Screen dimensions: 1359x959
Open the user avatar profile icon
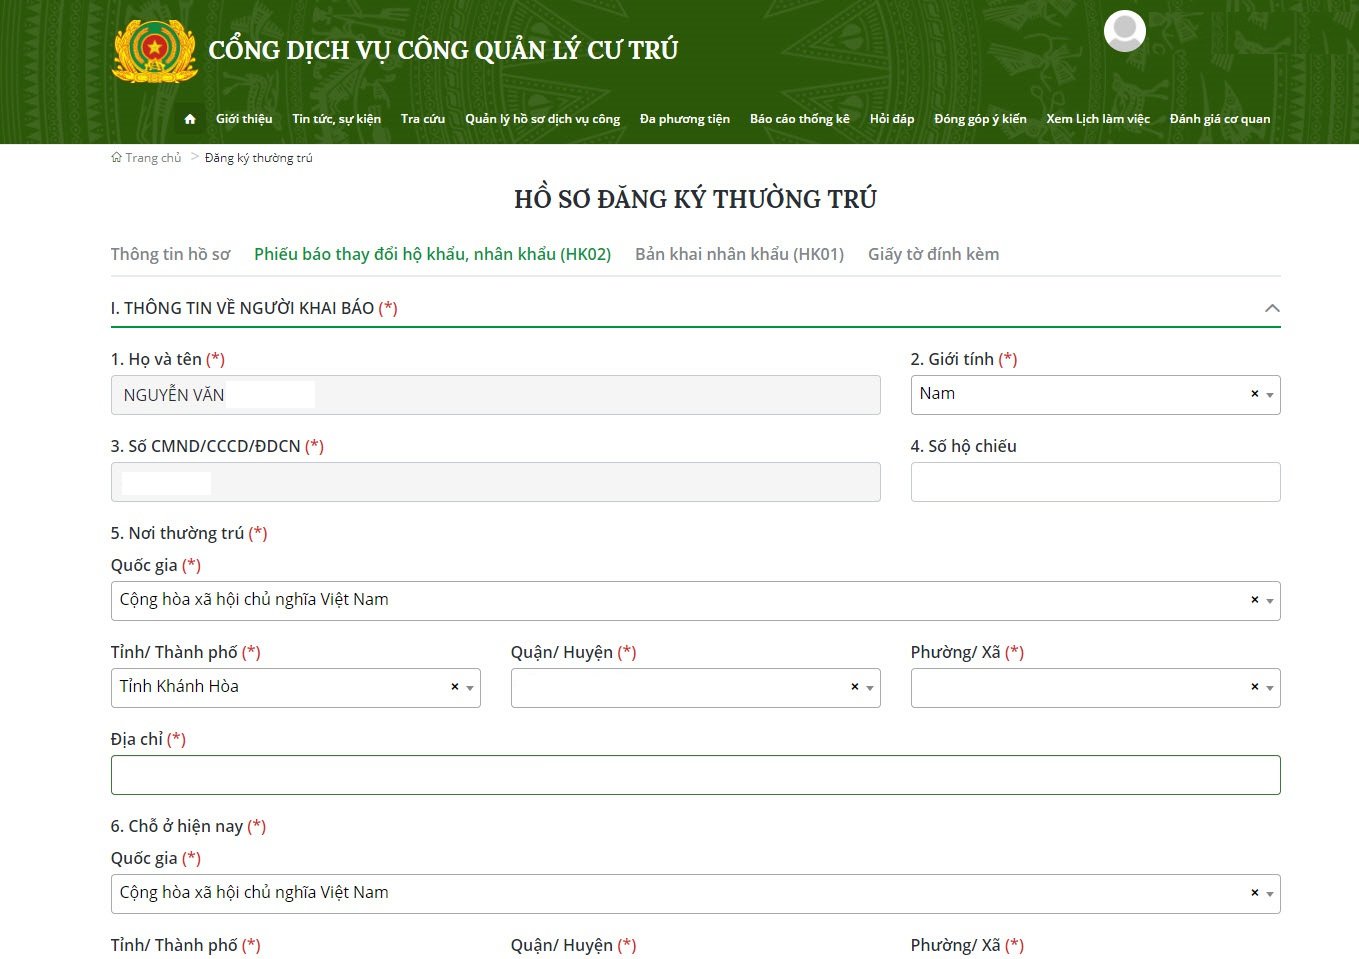1124,31
